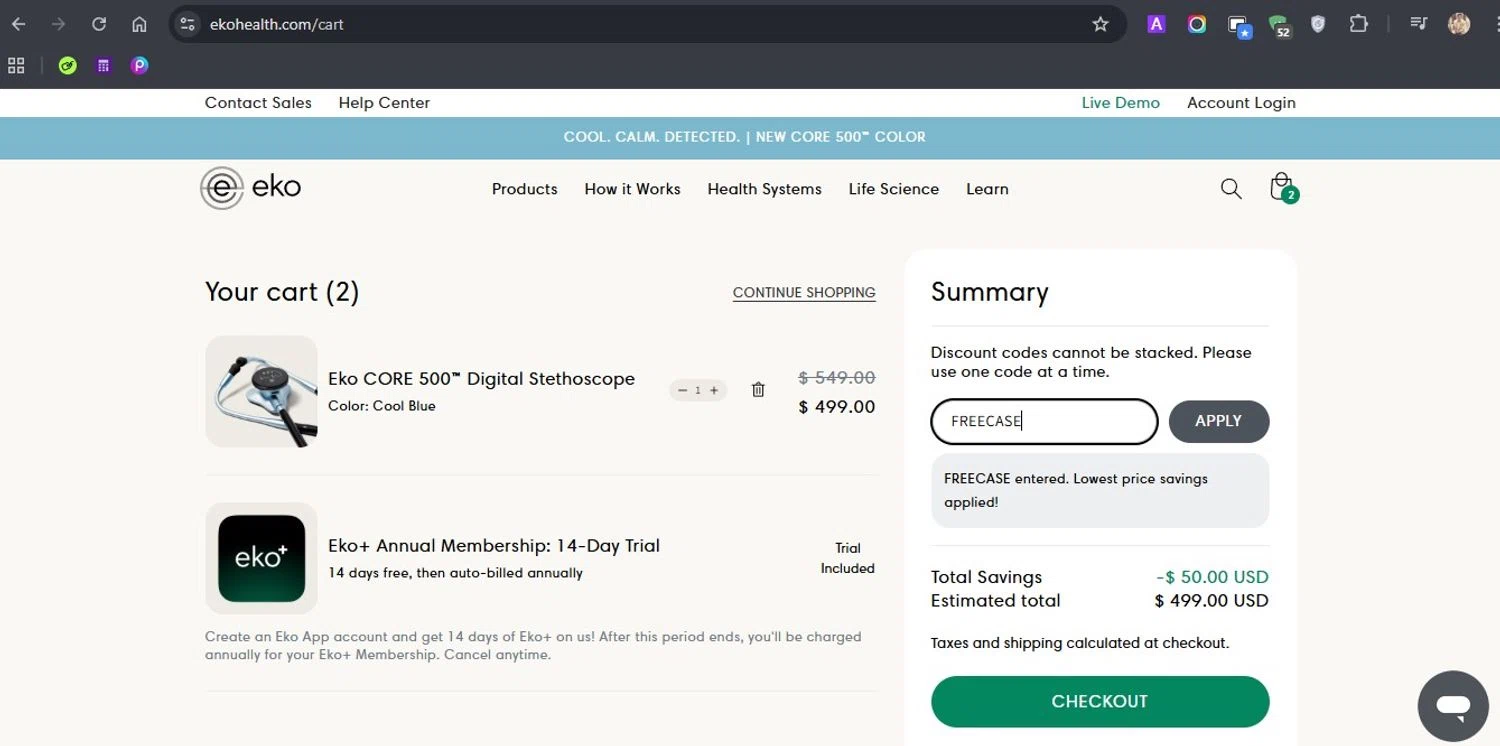Open the Eko CORE 500 Digital Stethoscope title
This screenshot has height=746, width=1500.
pos(481,379)
